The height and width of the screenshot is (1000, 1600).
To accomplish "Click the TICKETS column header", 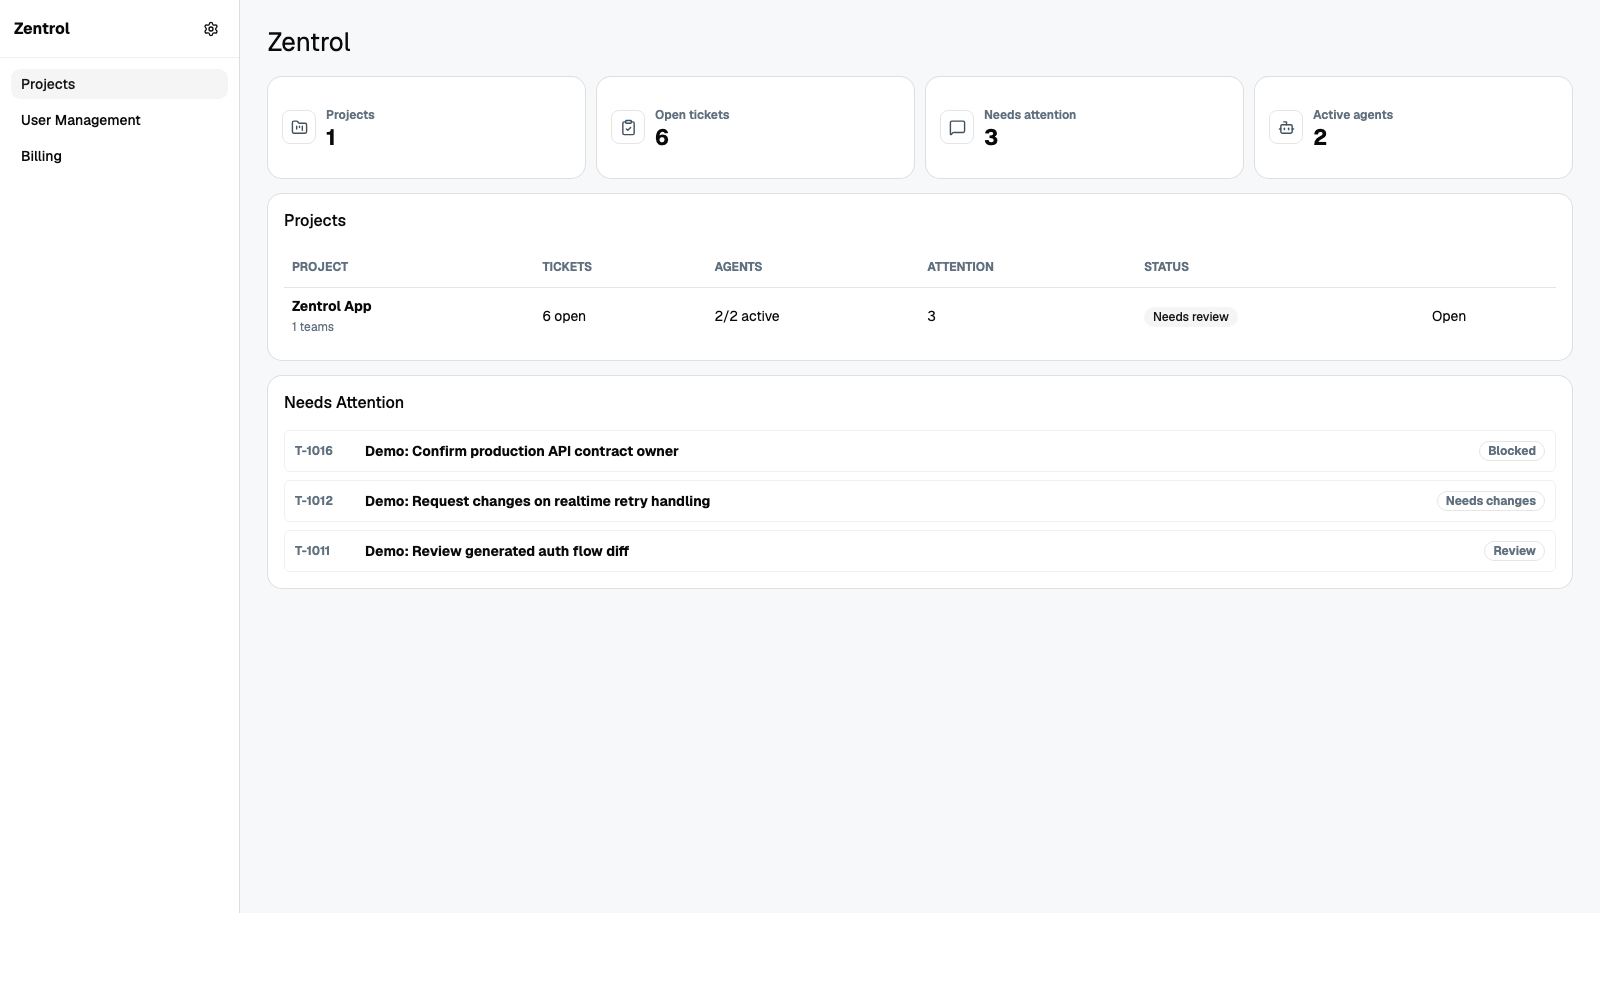I will (x=567, y=267).
